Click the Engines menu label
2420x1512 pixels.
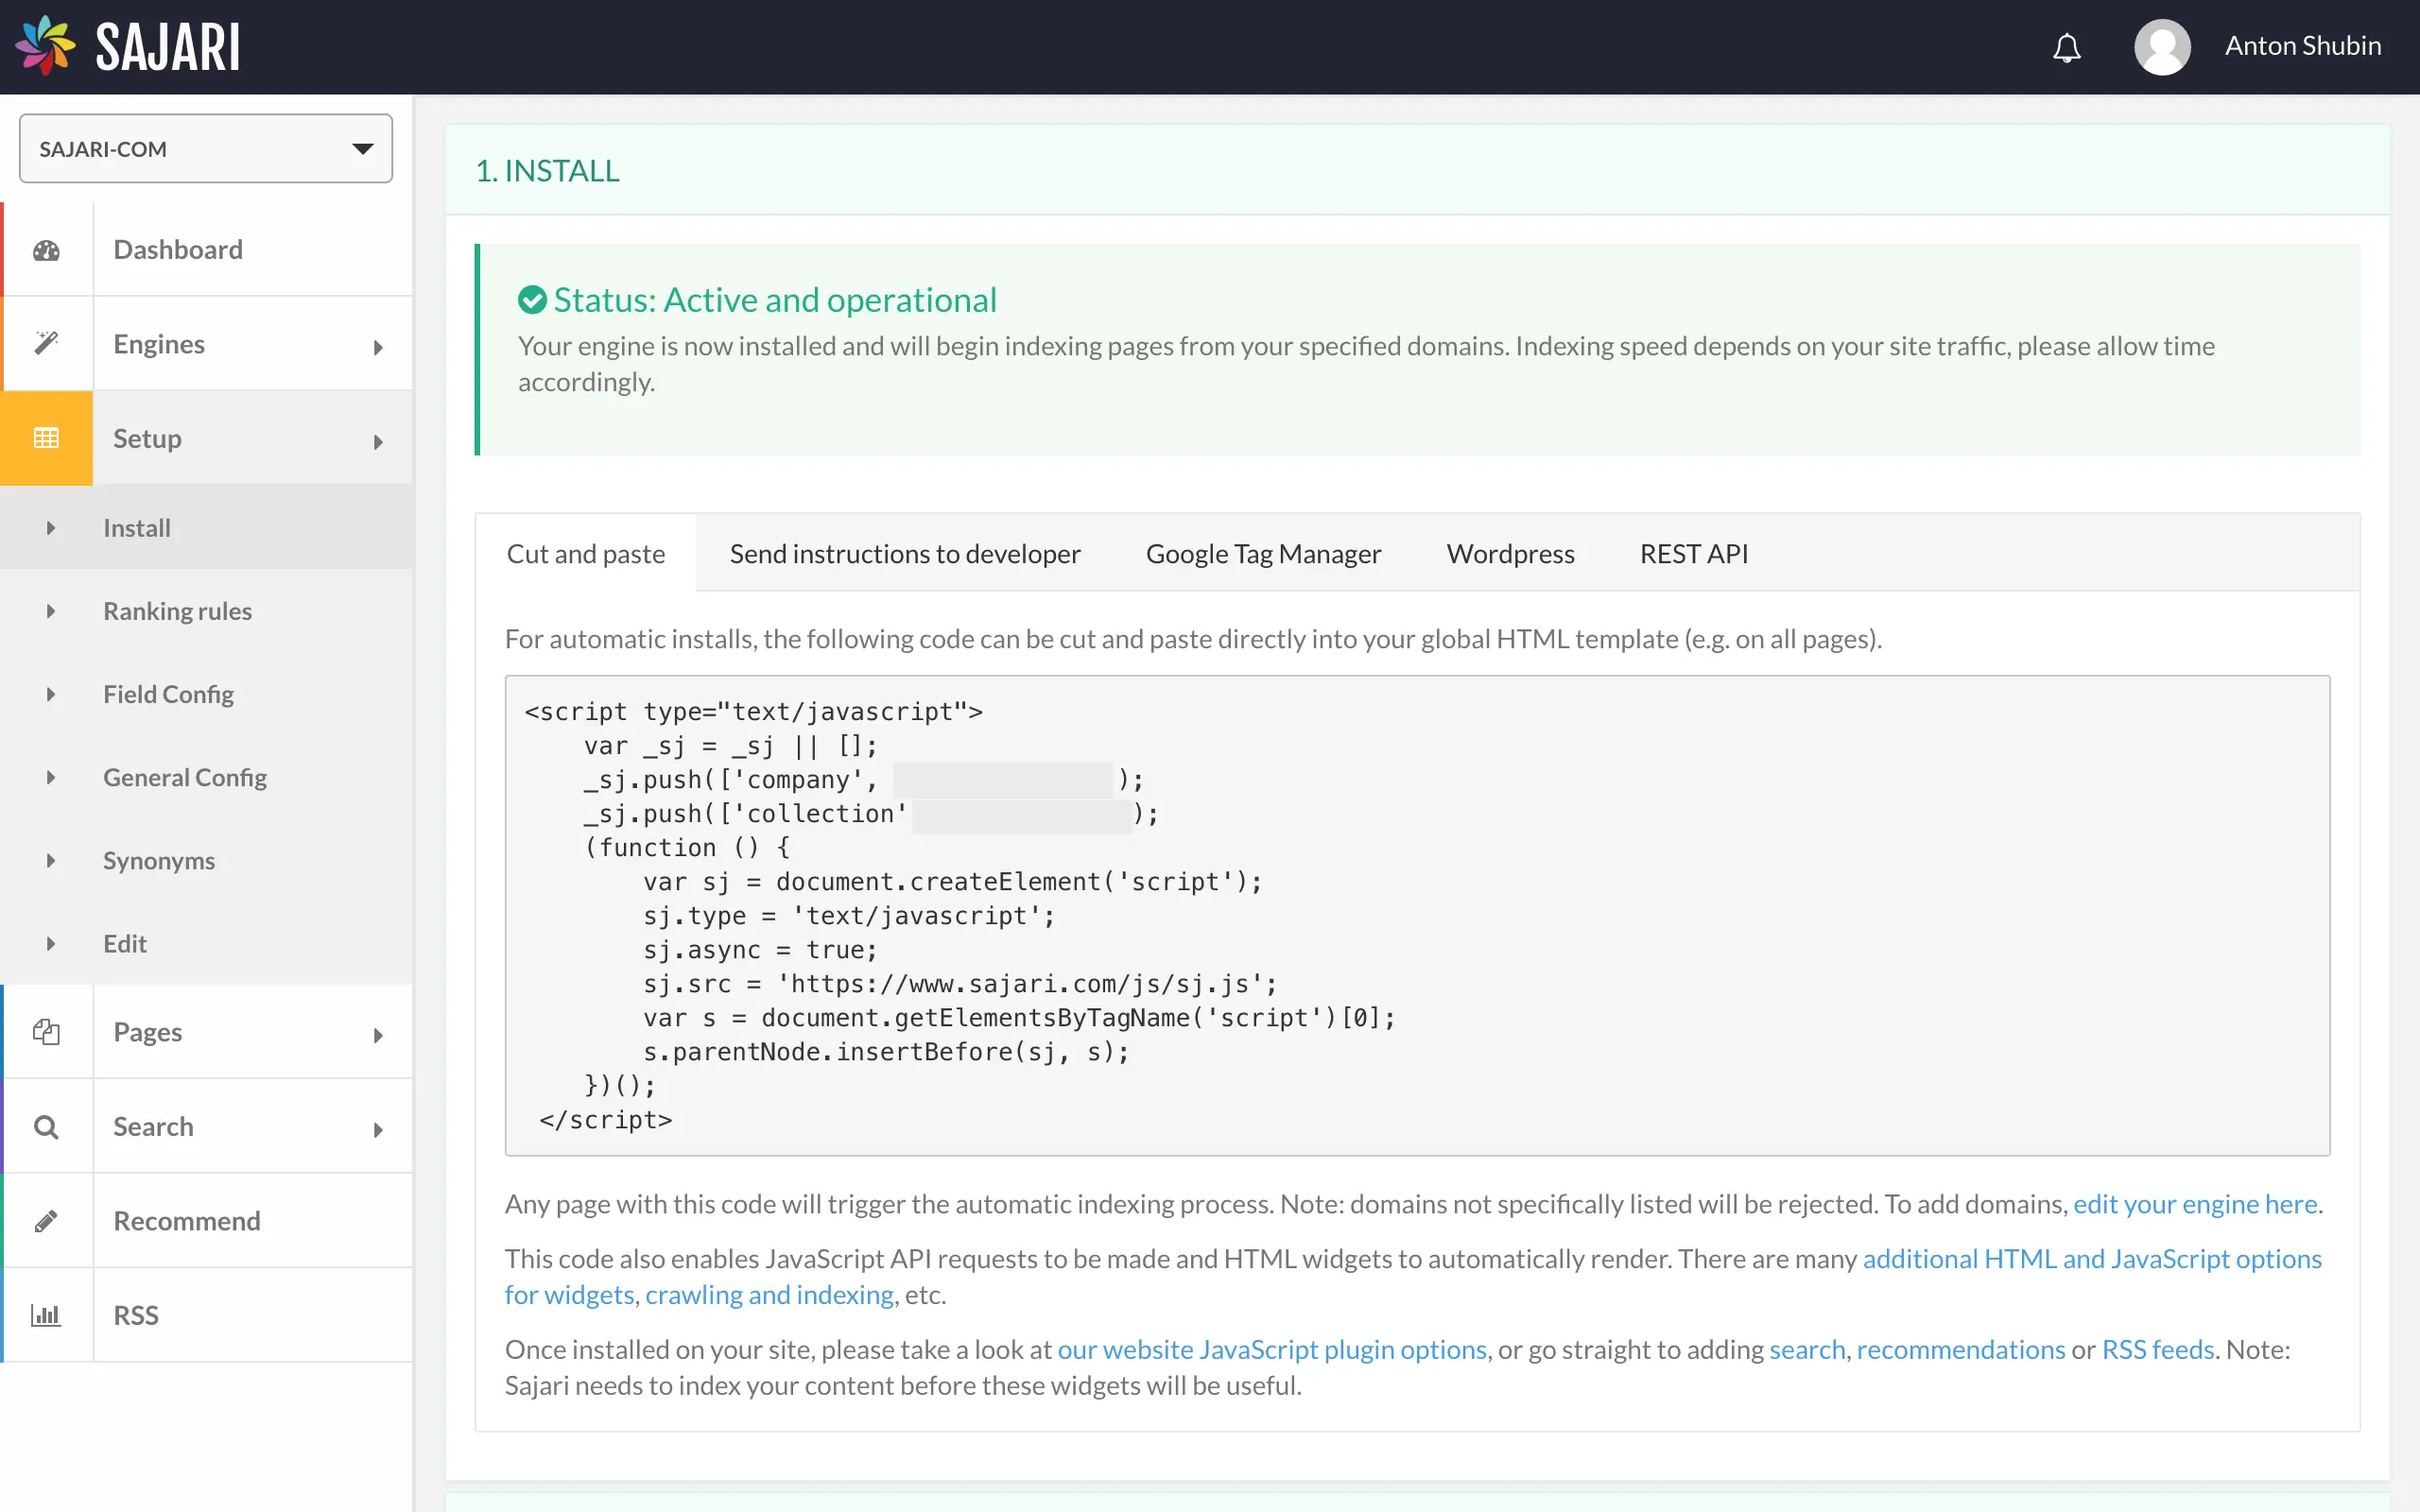(x=159, y=343)
